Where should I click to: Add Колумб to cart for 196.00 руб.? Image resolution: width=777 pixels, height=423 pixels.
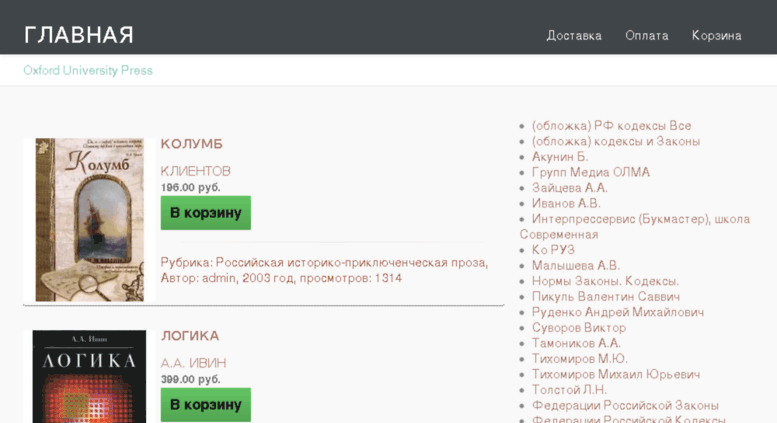(206, 213)
